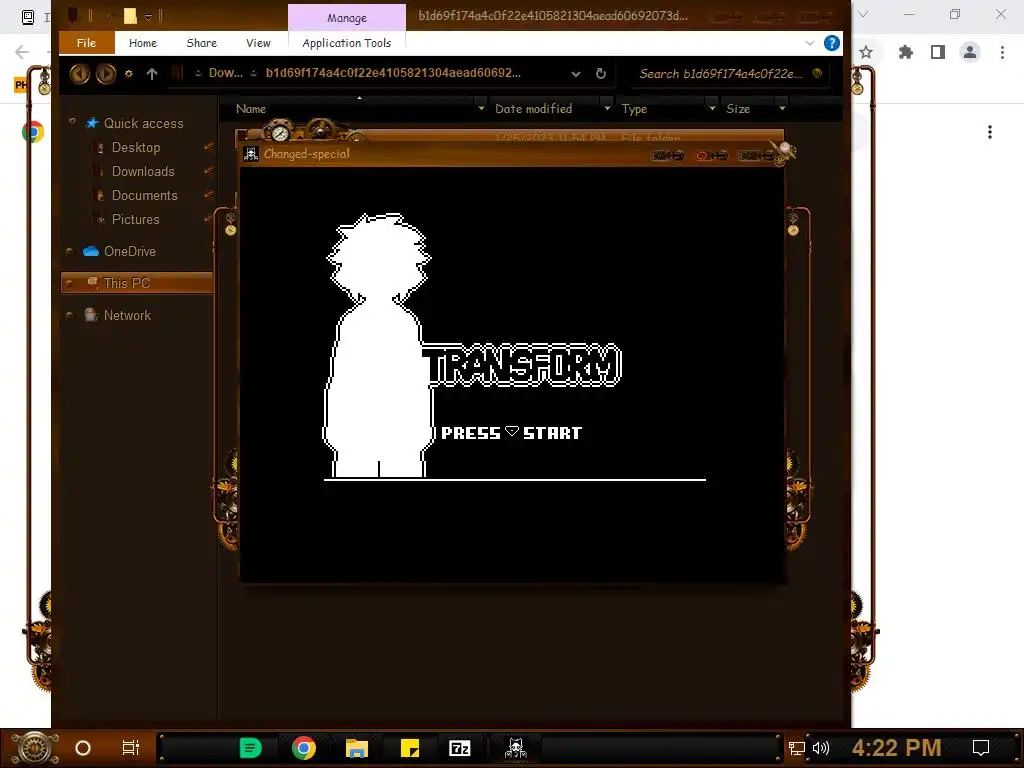Sort by the Date modified column
The image size is (1024, 768).
coord(533,109)
